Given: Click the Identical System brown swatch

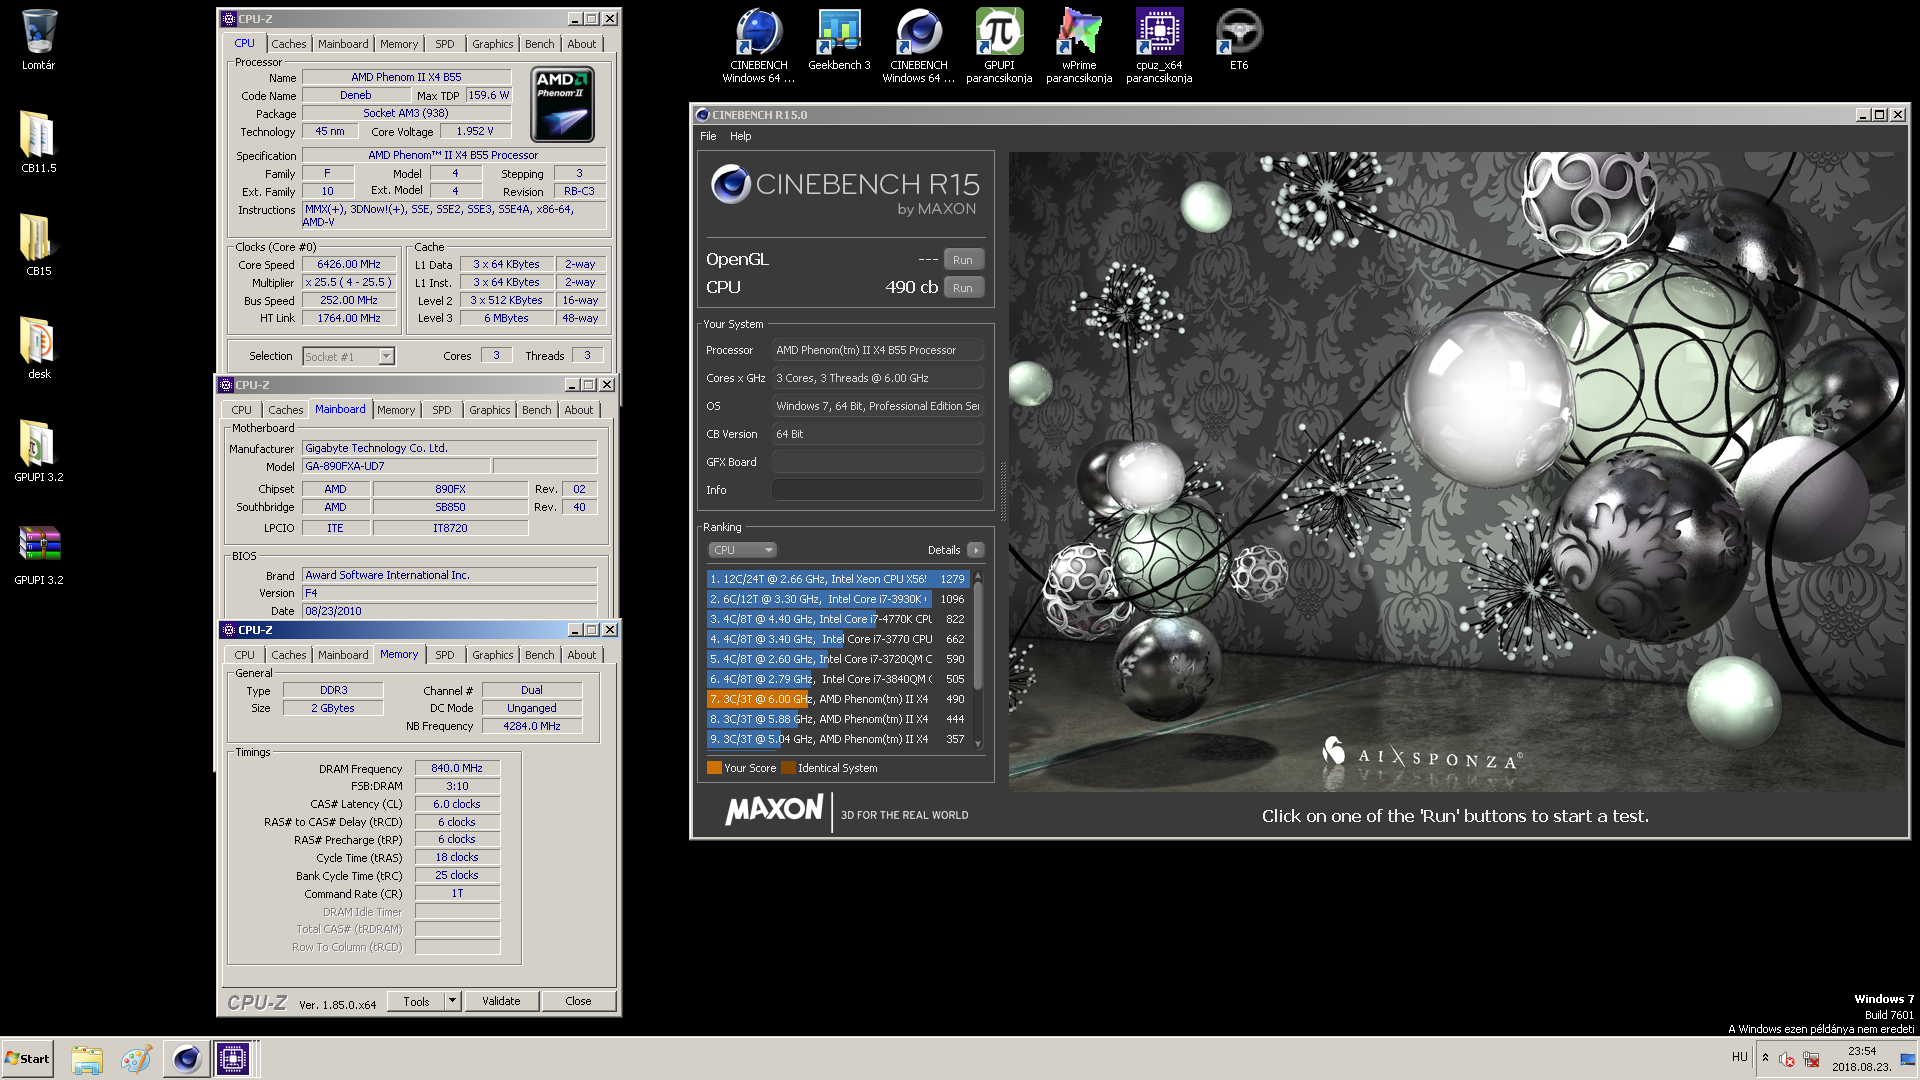Looking at the screenshot, I should [788, 768].
